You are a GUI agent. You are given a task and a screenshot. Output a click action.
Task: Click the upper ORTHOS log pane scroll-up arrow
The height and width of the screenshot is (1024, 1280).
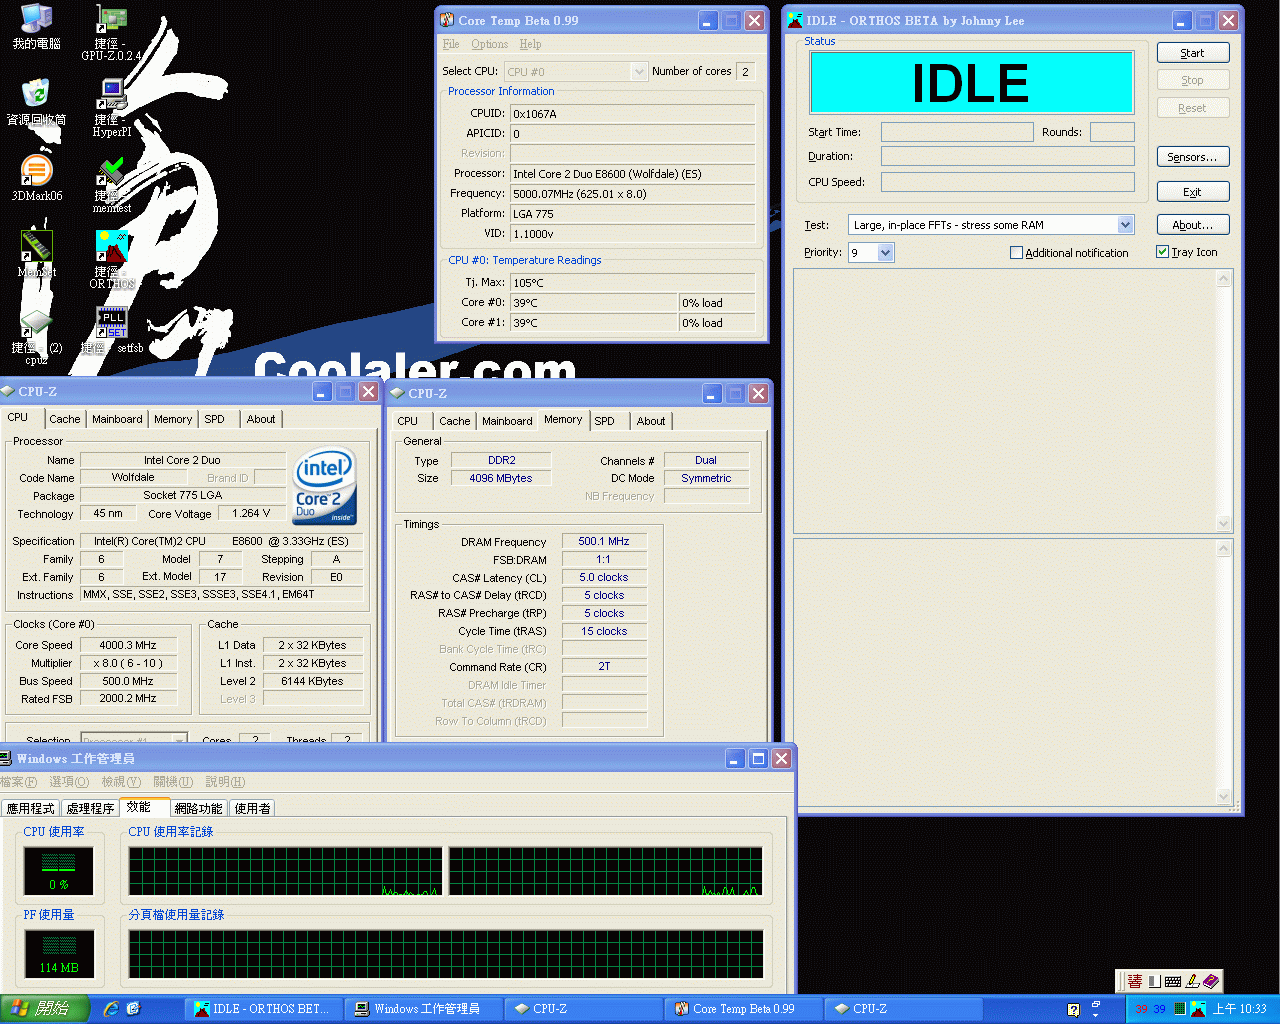[1224, 279]
